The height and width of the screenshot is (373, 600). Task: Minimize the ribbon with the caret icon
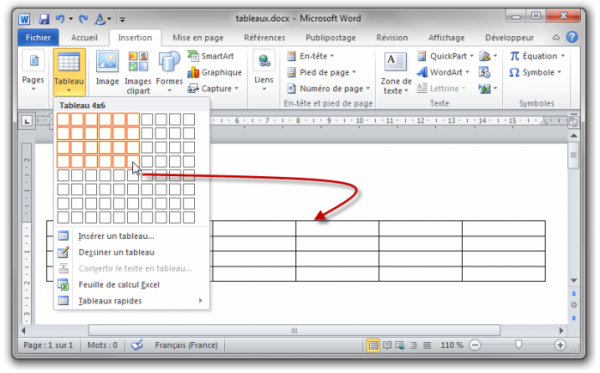coord(556,37)
